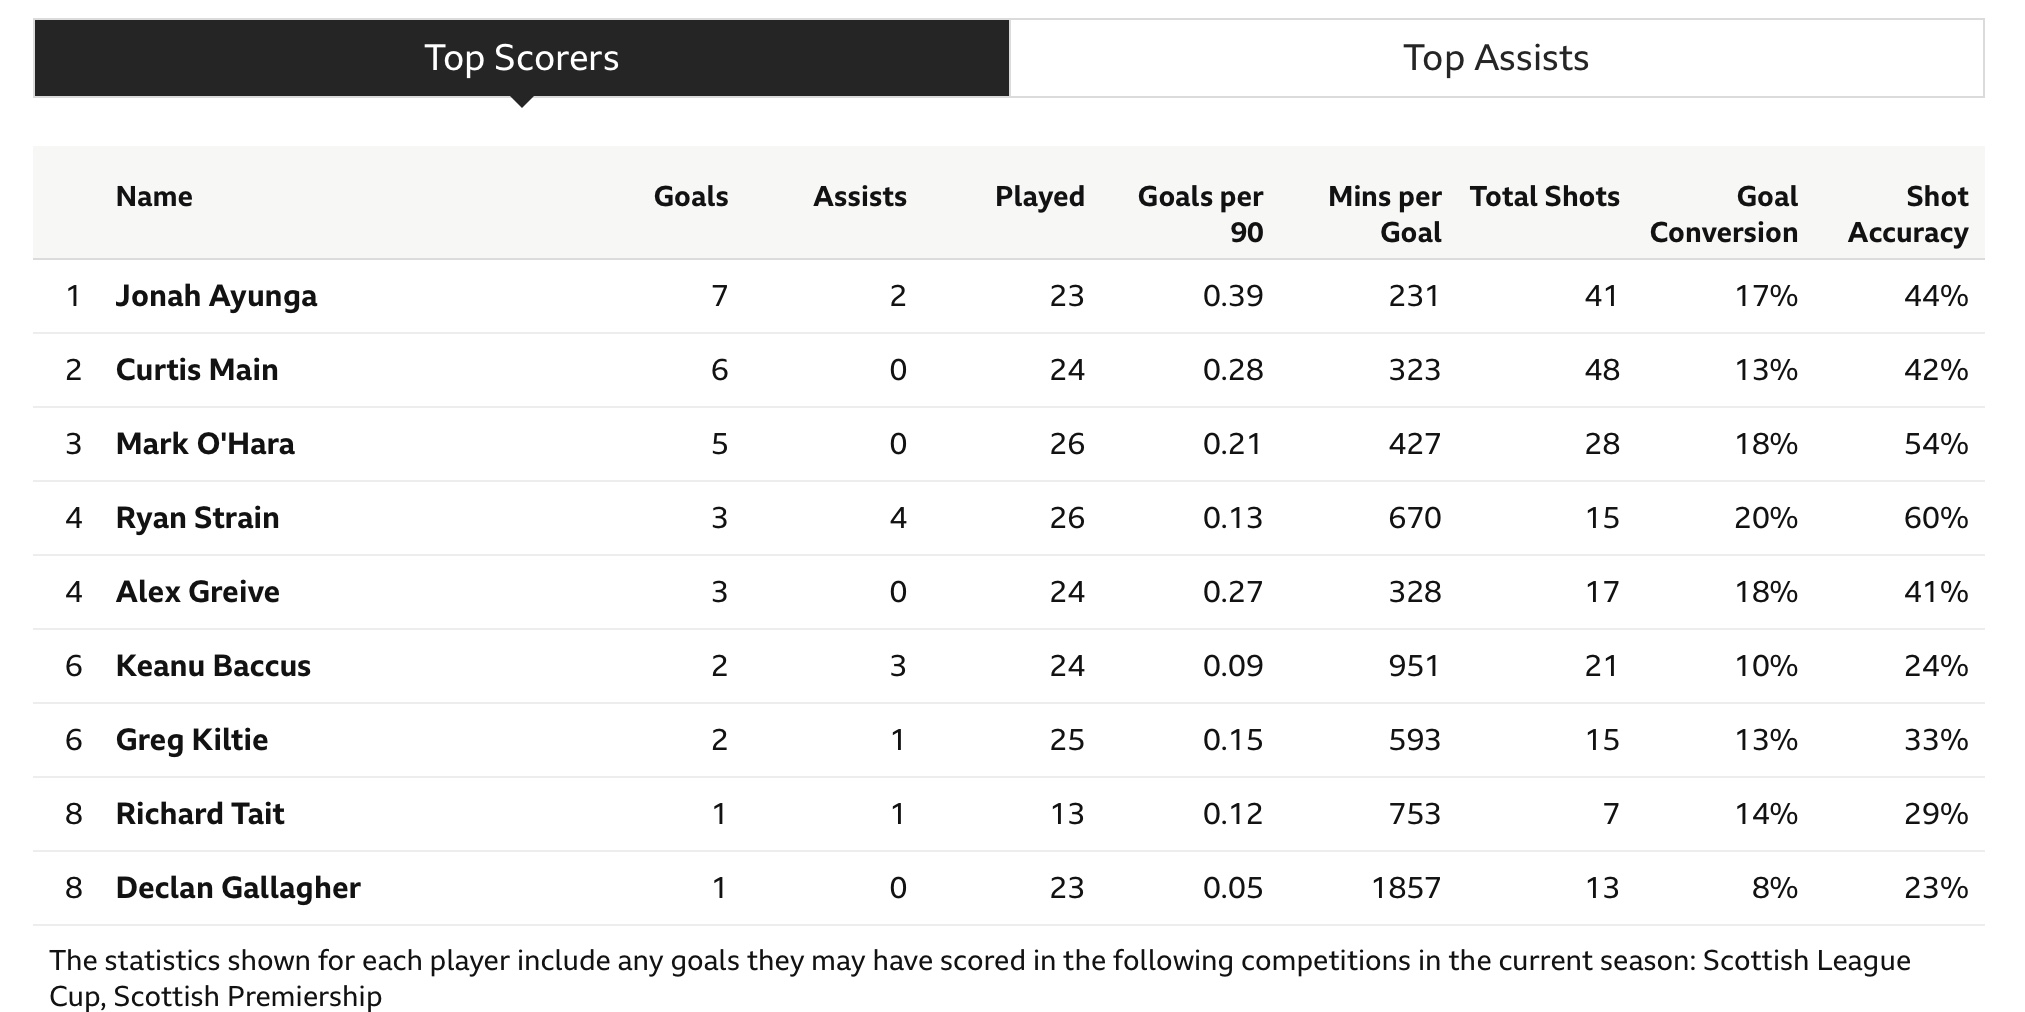The image size is (2025, 1012).
Task: Open Jonah Ayunga's player name
Action: (216, 296)
